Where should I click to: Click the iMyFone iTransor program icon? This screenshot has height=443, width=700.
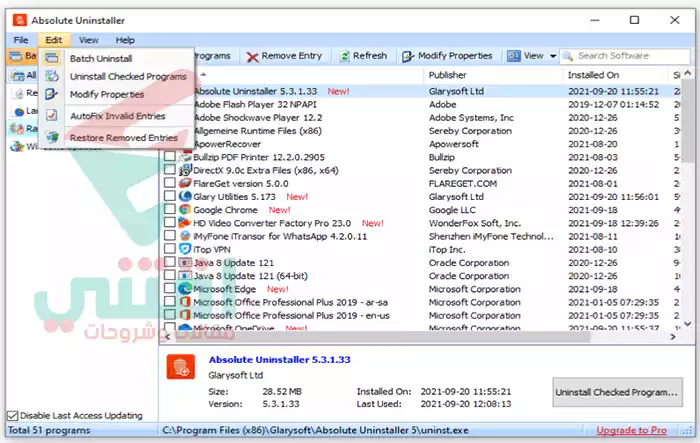click(185, 236)
